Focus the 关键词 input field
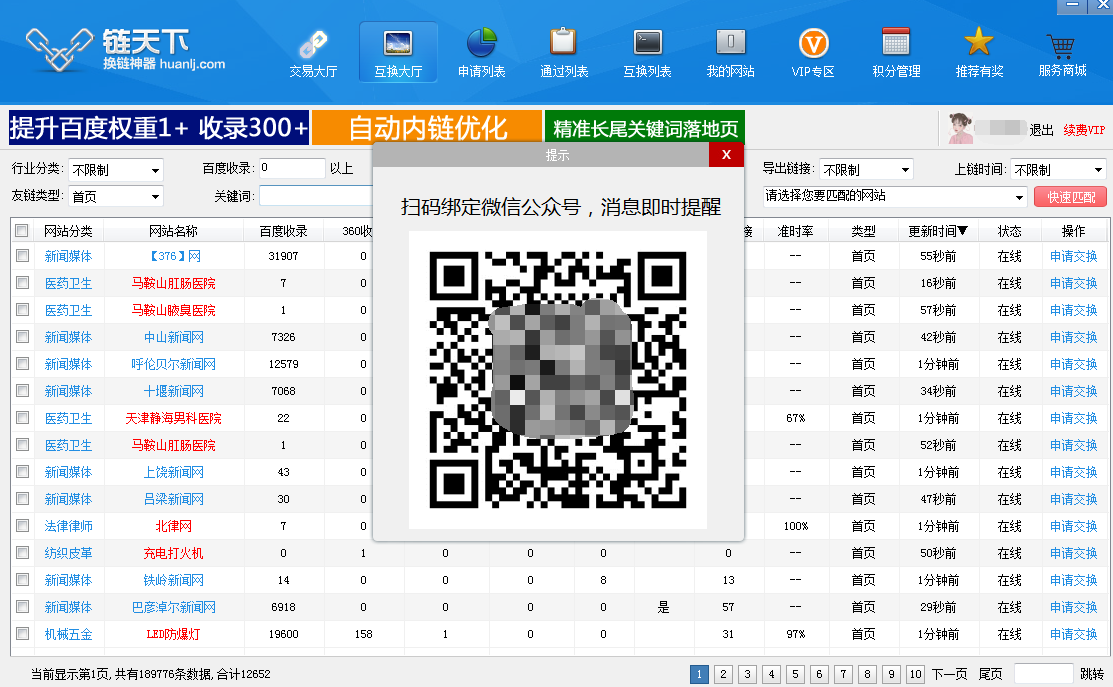This screenshot has width=1113, height=687. pos(316,195)
